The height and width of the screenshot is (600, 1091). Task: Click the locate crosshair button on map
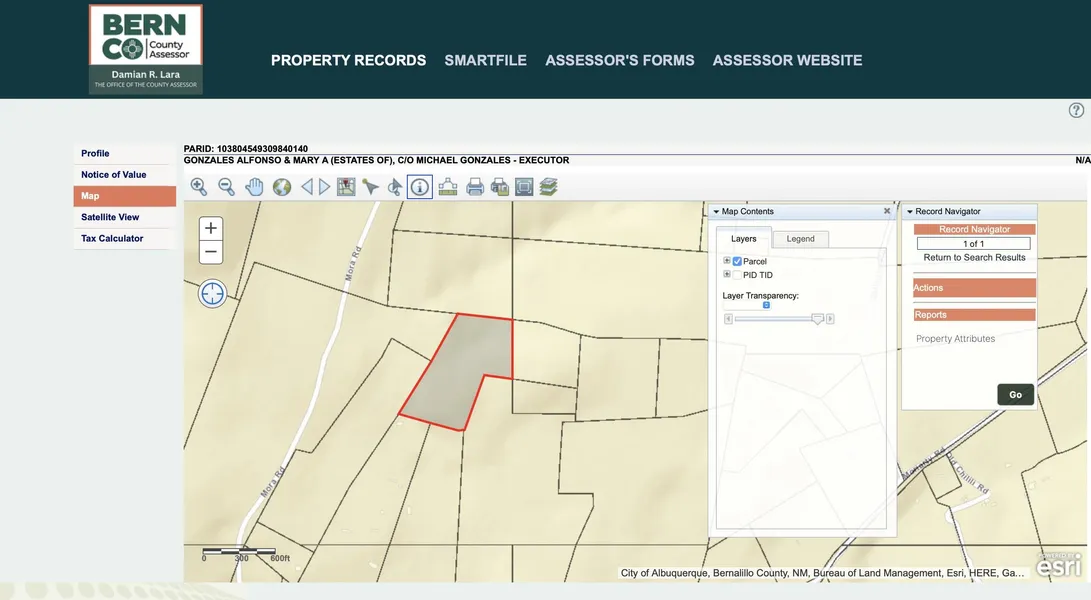click(x=212, y=293)
